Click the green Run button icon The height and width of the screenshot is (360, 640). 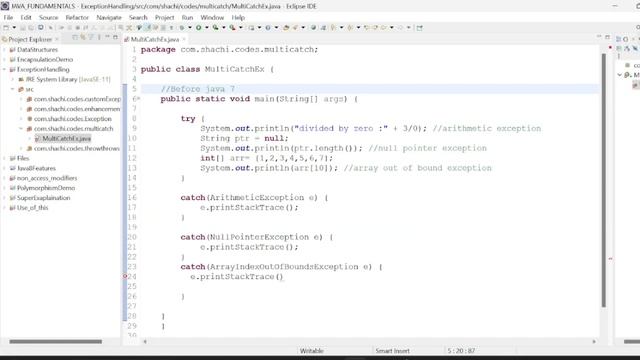coord(198,28)
